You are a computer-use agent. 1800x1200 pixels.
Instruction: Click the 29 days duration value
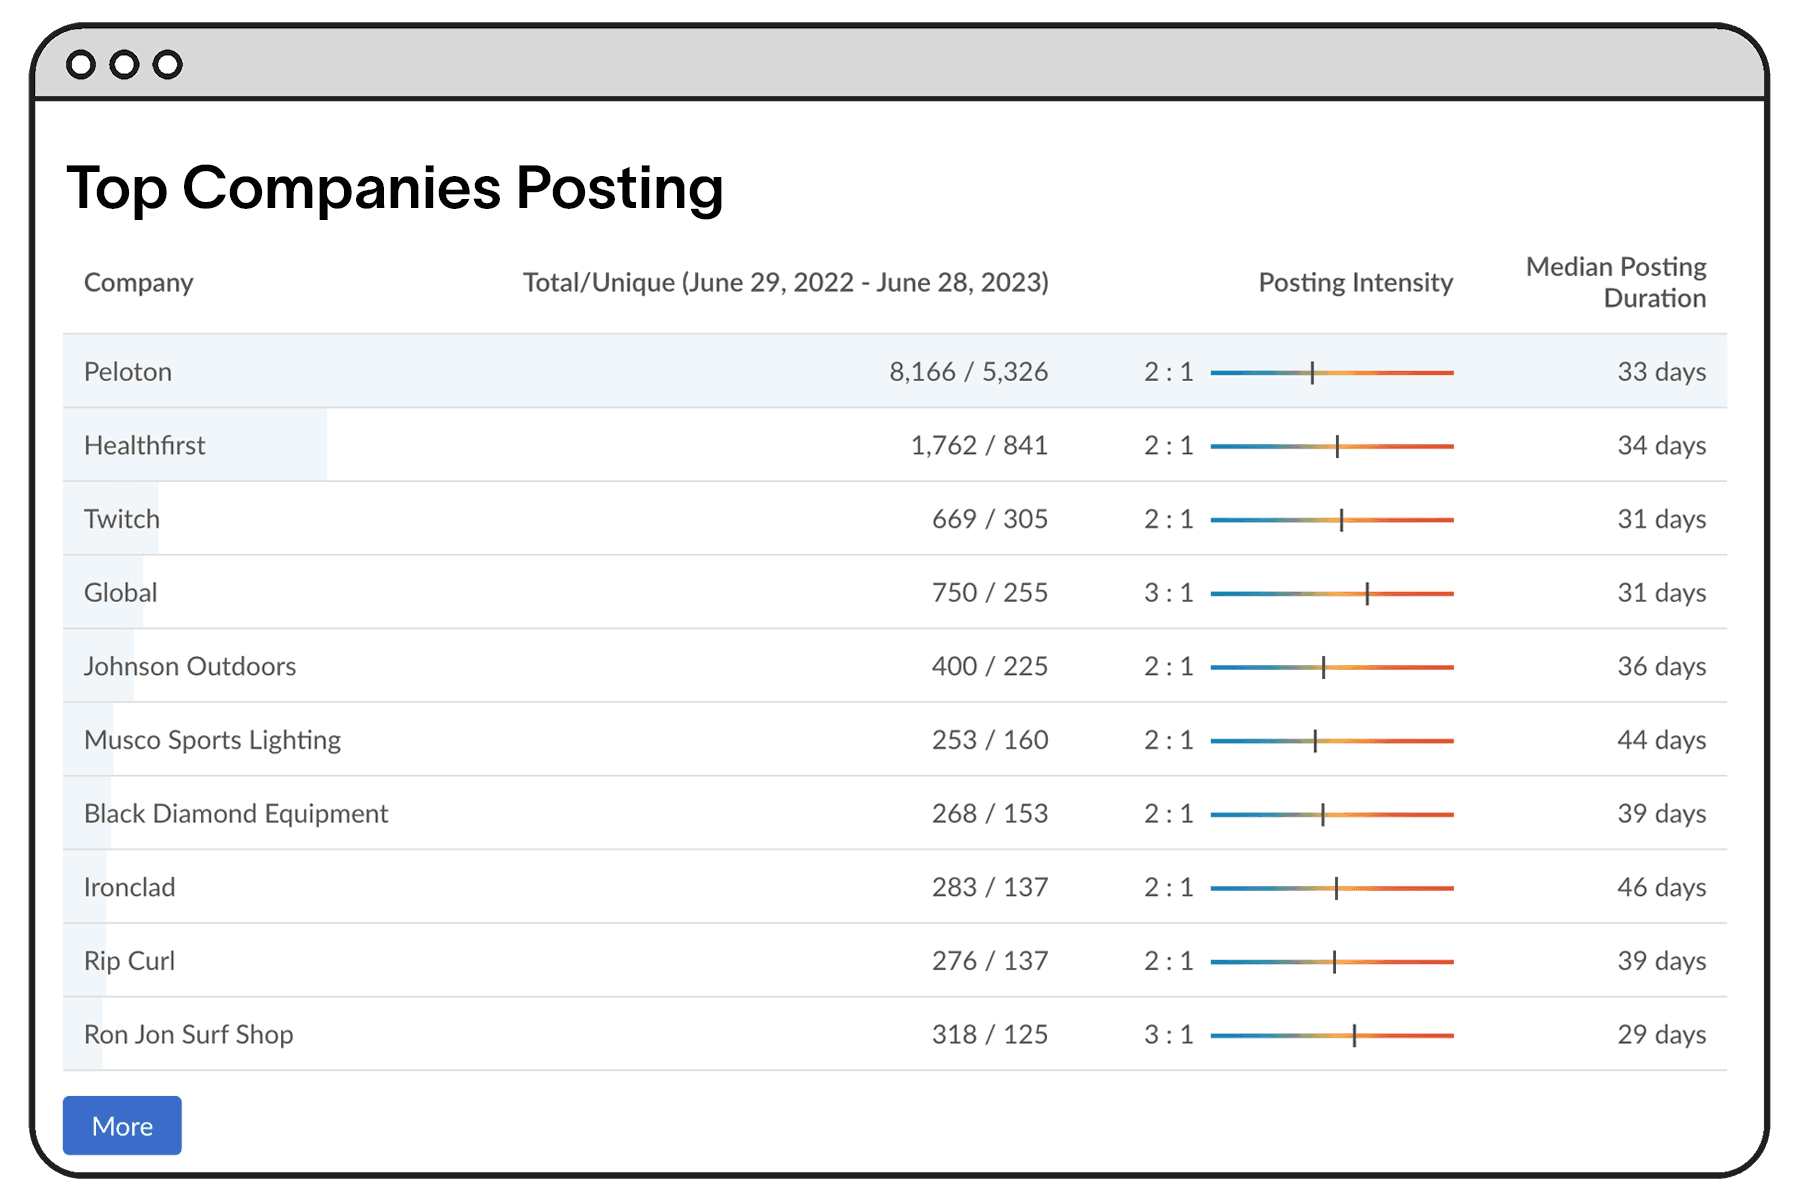pos(1662,1034)
